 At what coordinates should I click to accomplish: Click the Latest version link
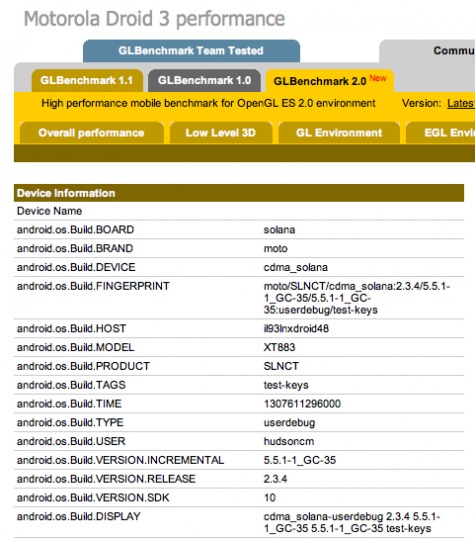[461, 103]
